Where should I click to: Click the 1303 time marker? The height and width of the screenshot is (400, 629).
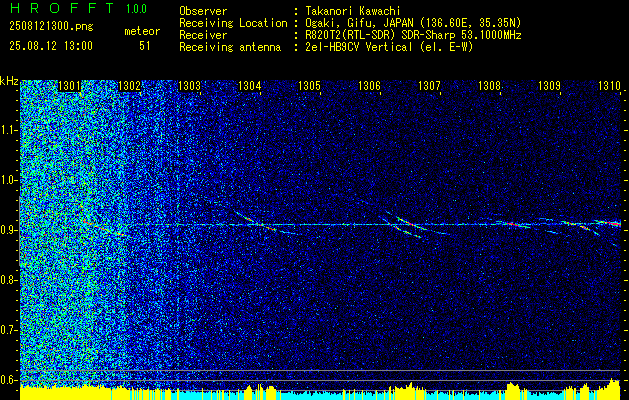coord(189,85)
